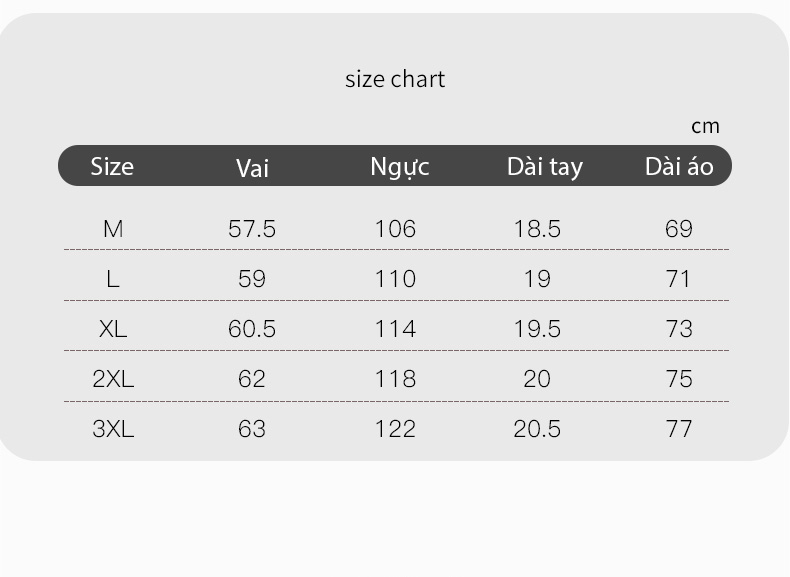790x577 pixels.
Task: Click the 'size chart' title text
Action: coord(395,79)
